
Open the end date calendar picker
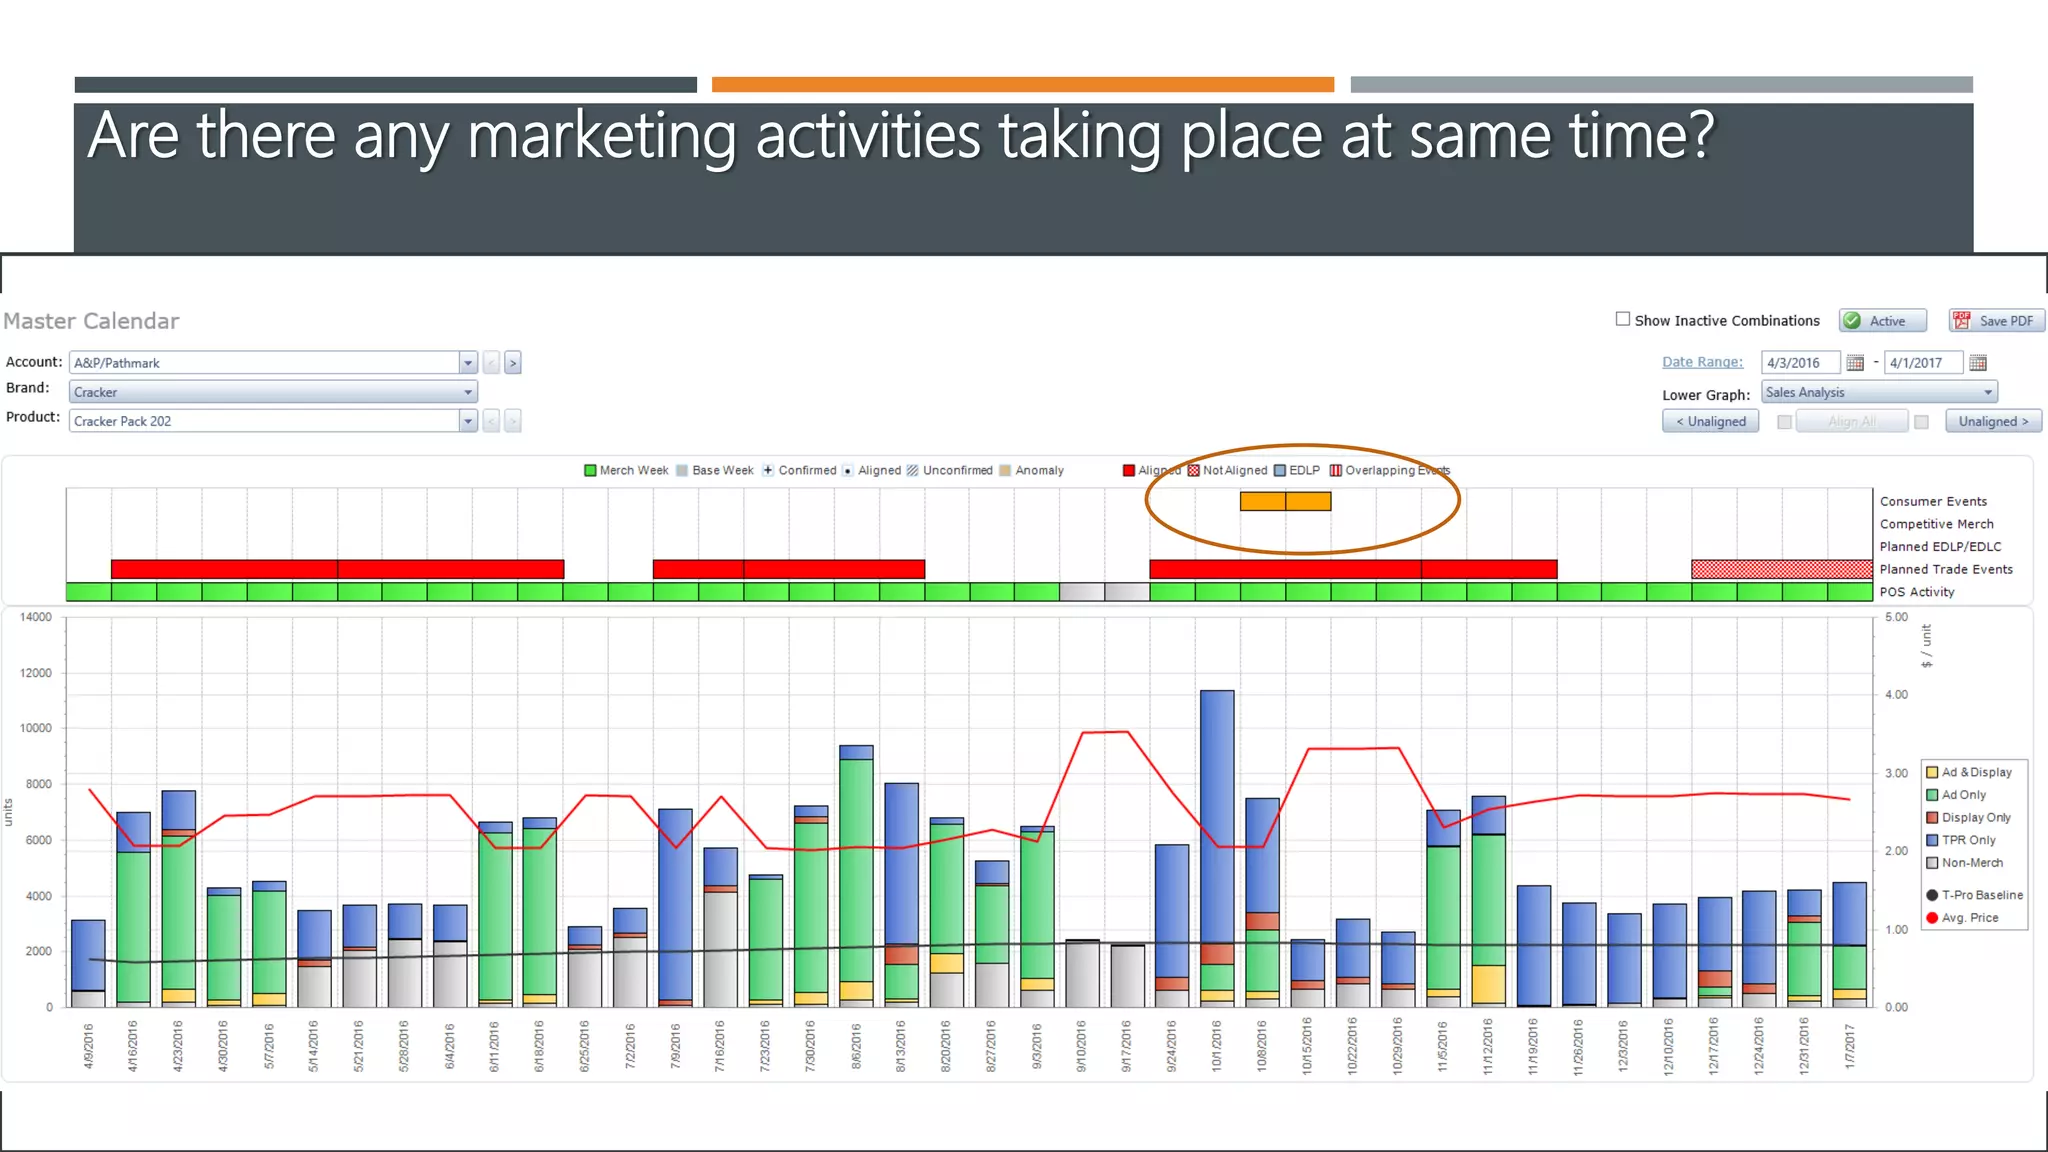click(x=1978, y=363)
